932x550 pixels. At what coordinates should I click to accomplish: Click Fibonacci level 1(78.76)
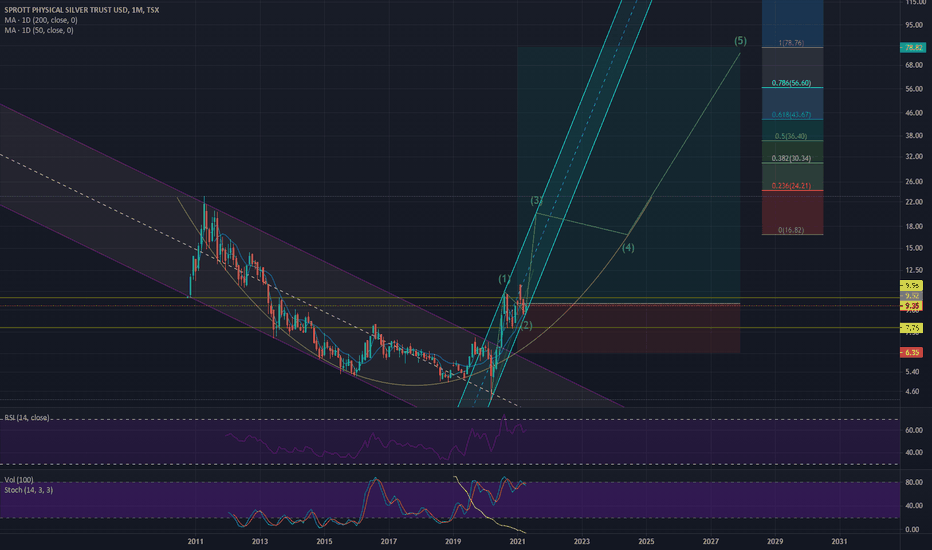pos(791,43)
